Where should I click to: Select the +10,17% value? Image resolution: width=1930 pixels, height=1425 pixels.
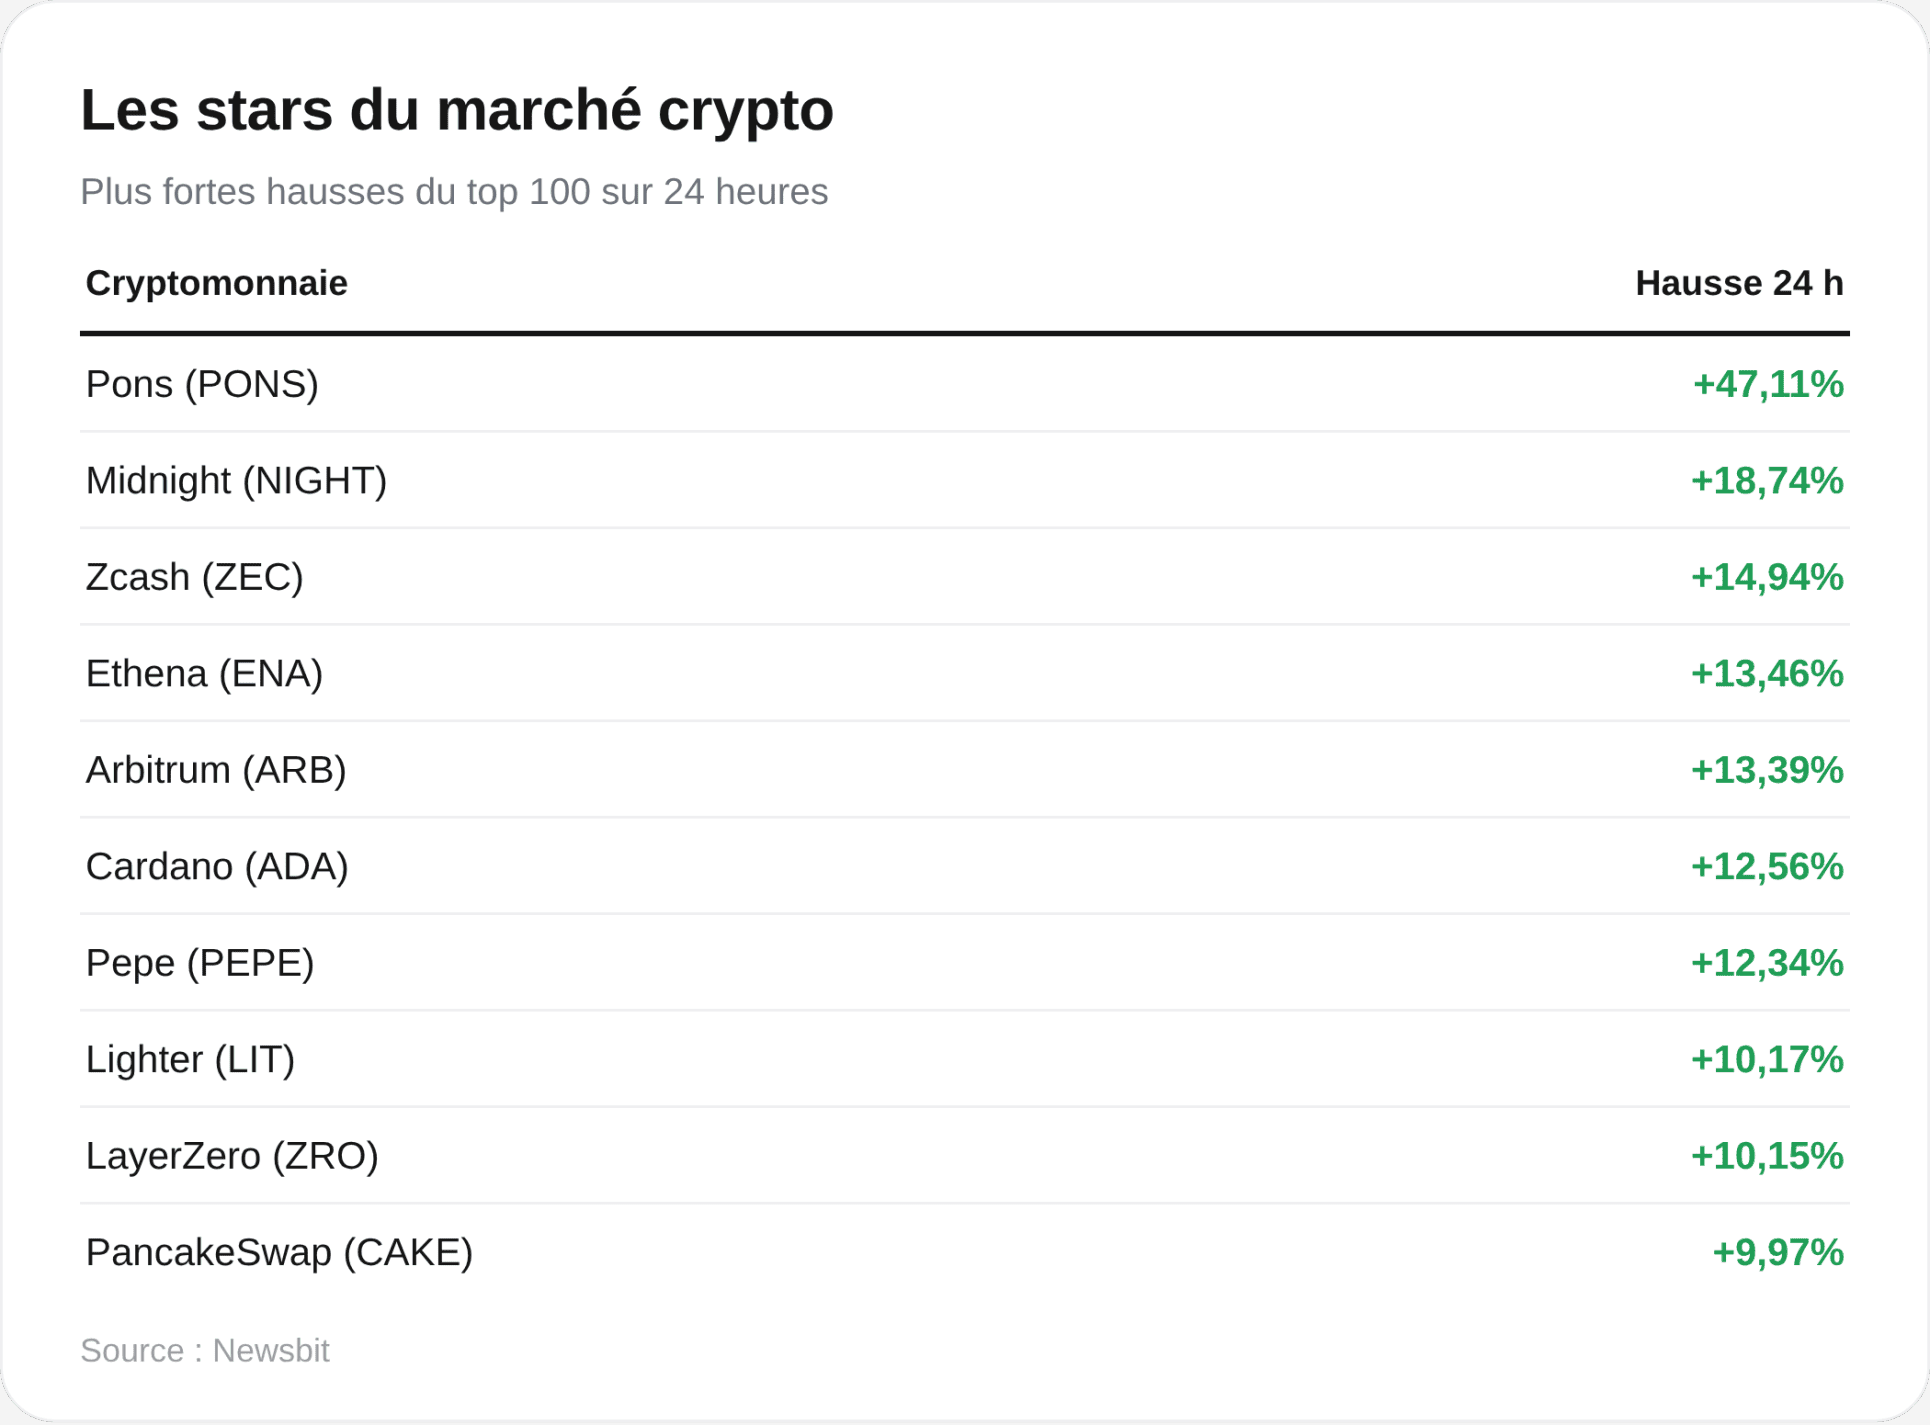click(1767, 1060)
